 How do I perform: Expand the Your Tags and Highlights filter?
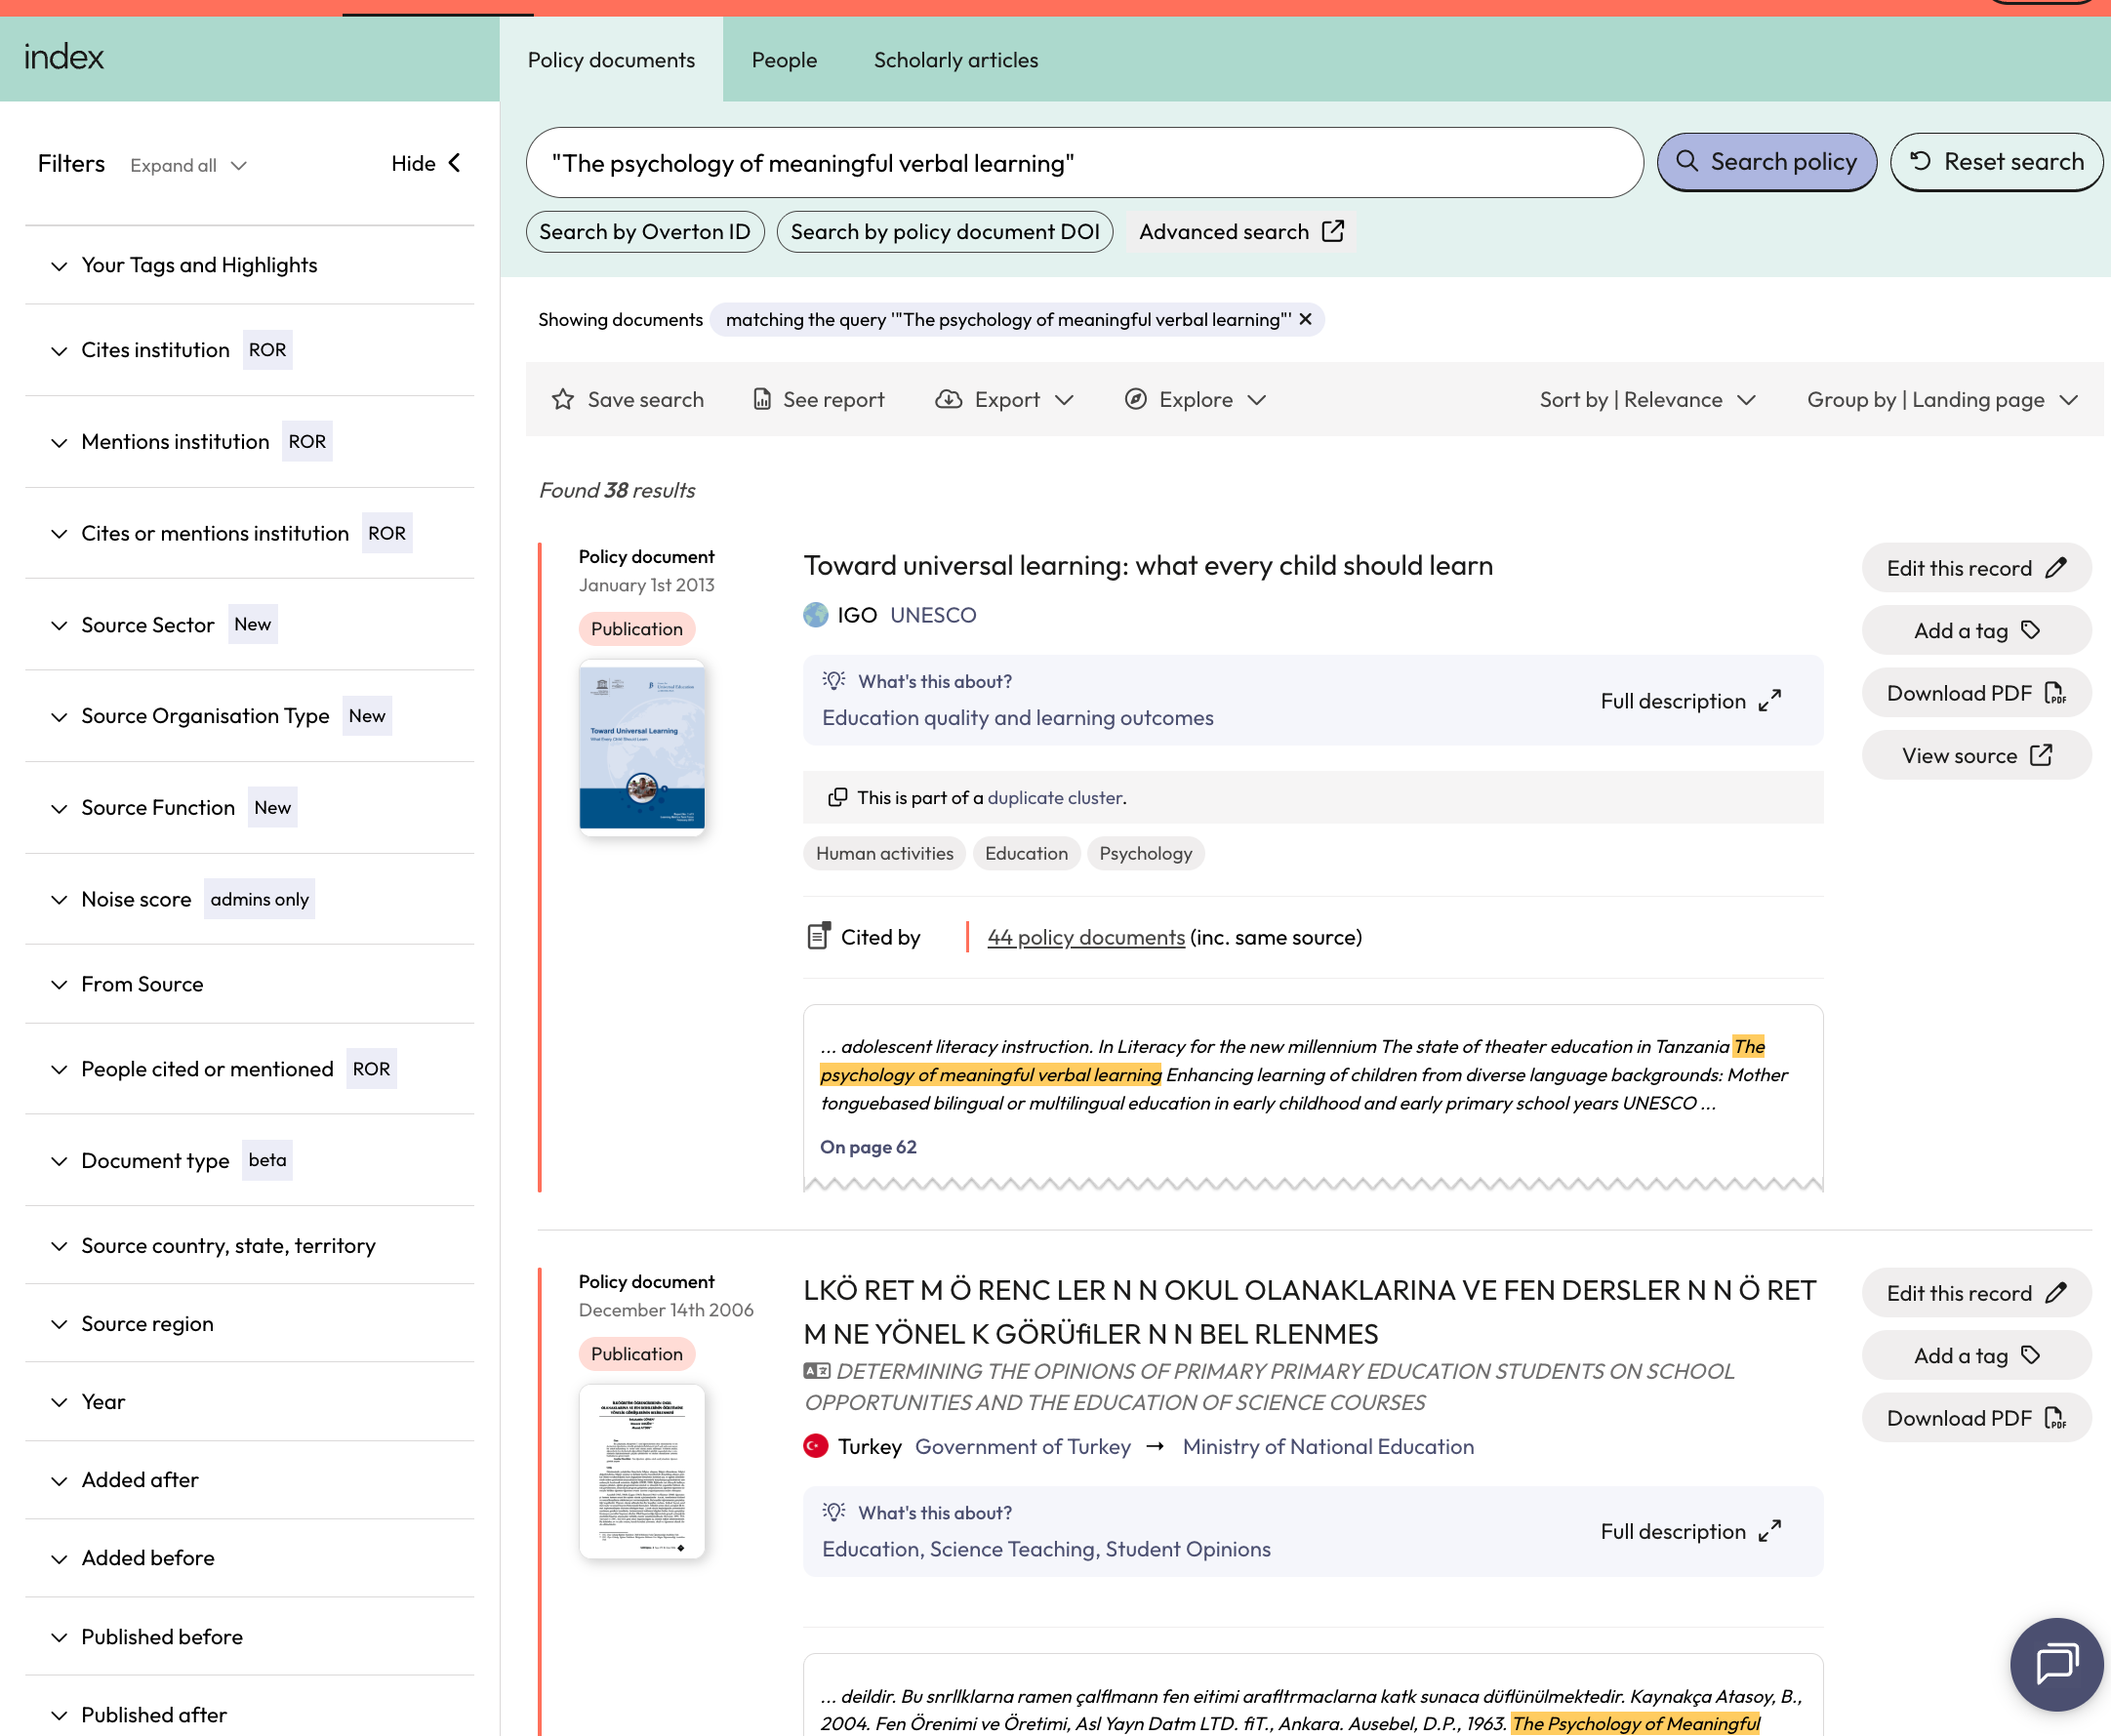click(249, 265)
